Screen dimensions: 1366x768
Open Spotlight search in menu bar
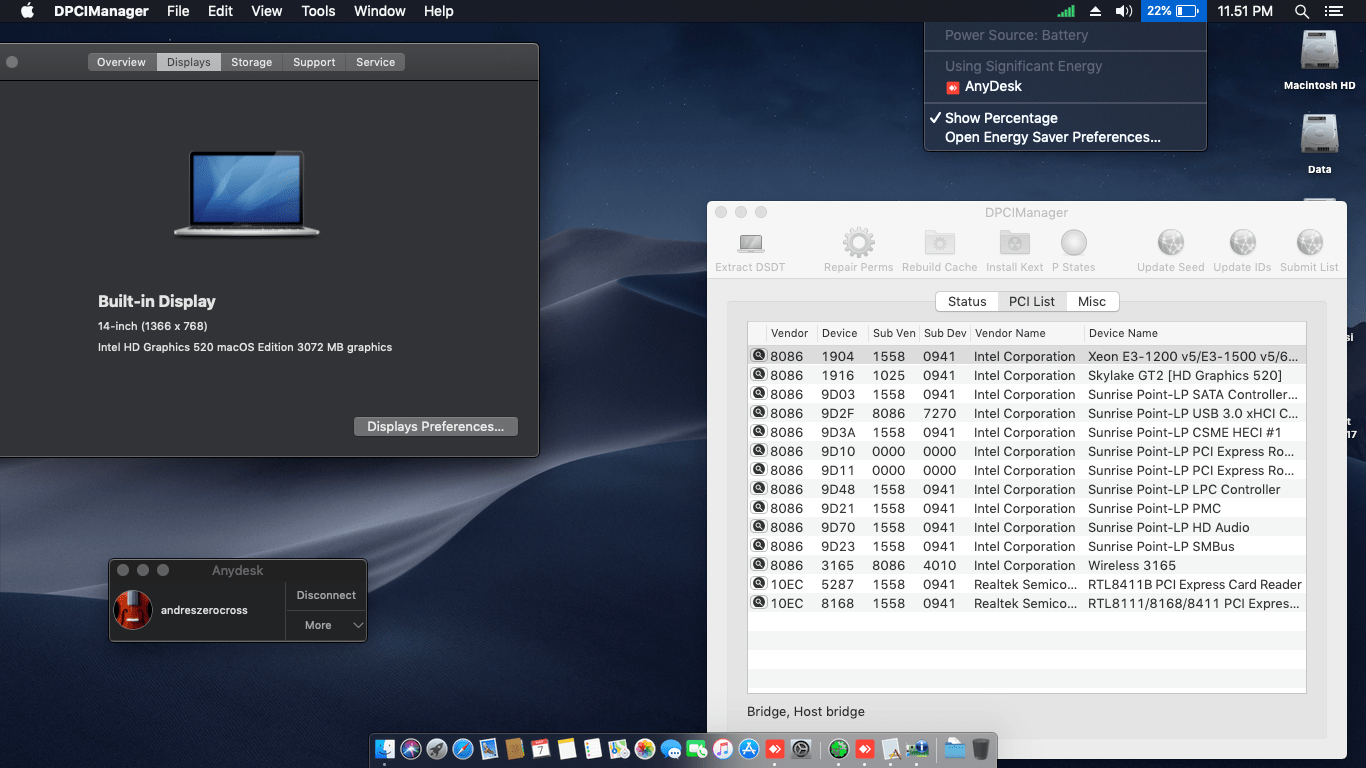[1301, 11]
